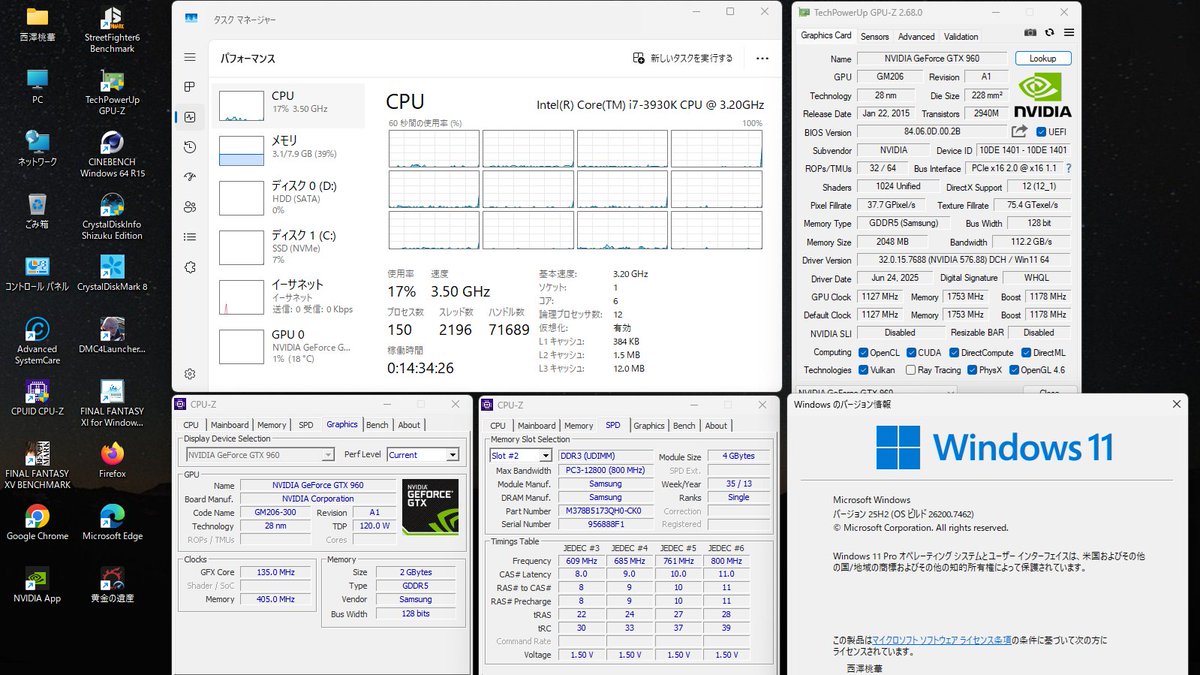This screenshot has width=1200, height=675.
Task: Click GPU-Z screenshot camera icon
Action: click(x=1031, y=34)
